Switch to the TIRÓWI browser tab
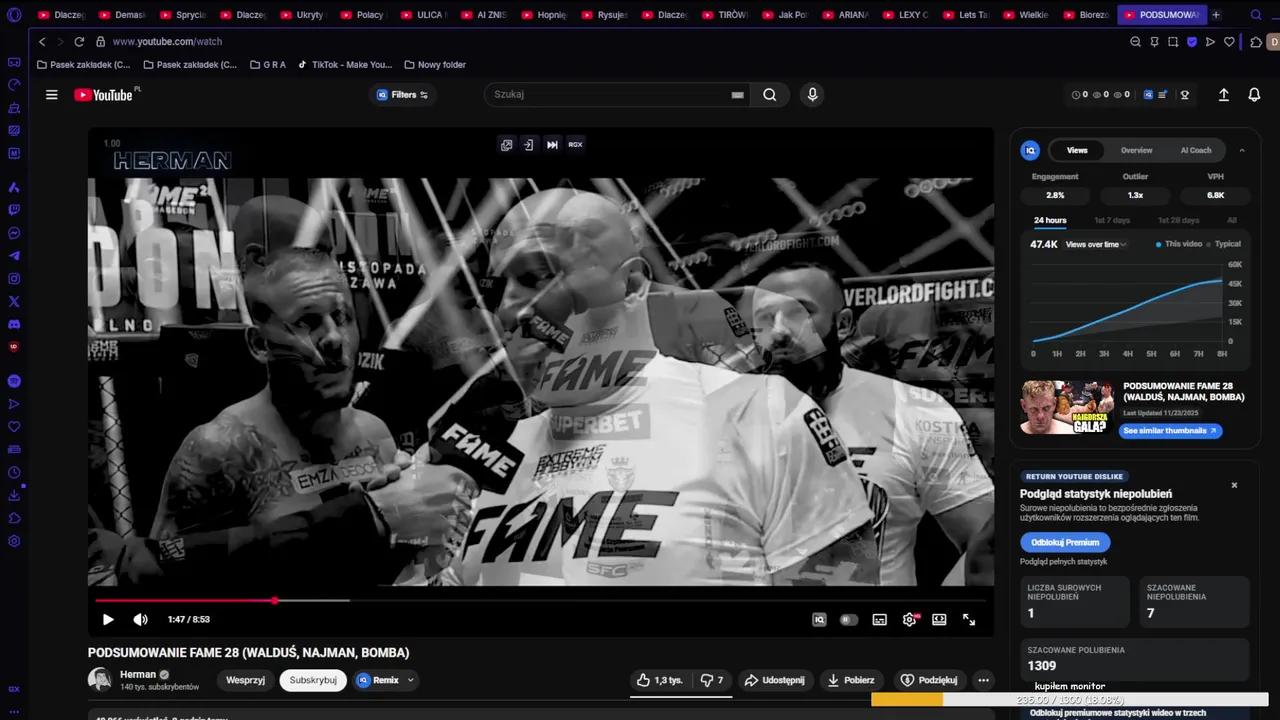This screenshot has height=720, width=1280. pos(725,15)
